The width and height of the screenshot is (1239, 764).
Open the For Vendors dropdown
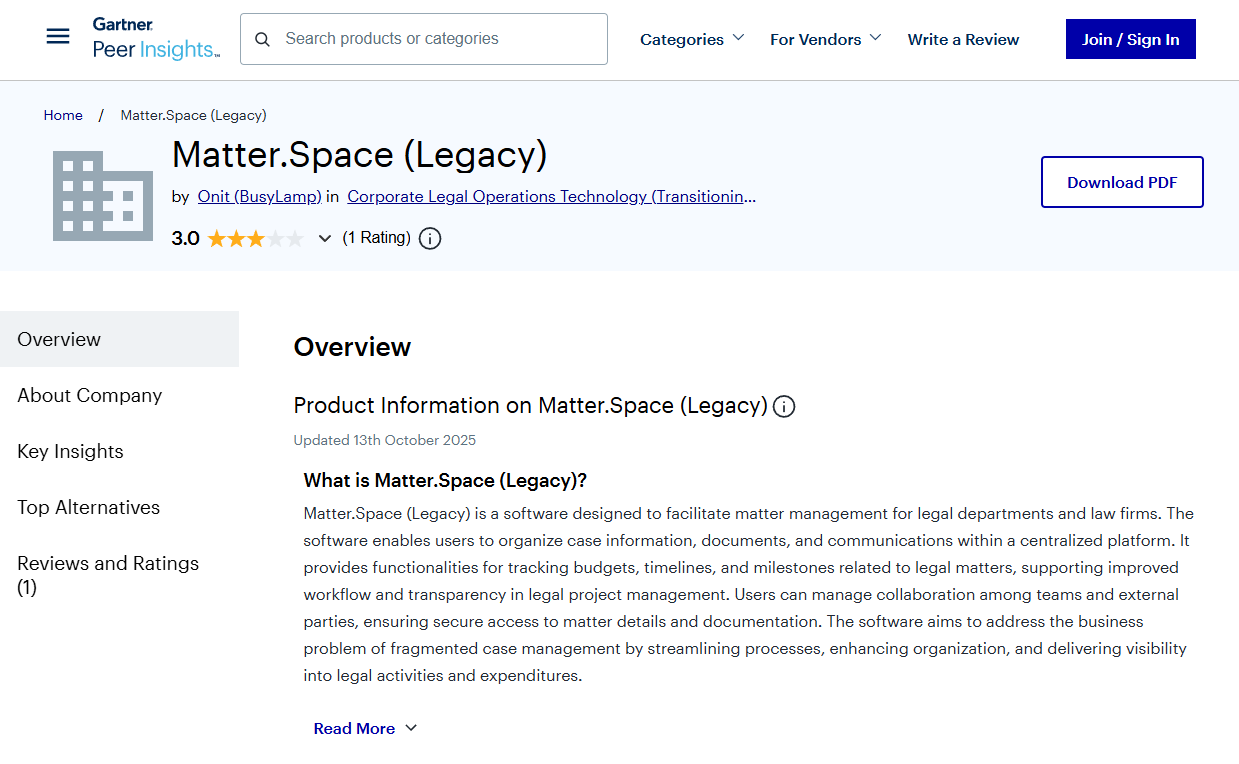(x=825, y=39)
